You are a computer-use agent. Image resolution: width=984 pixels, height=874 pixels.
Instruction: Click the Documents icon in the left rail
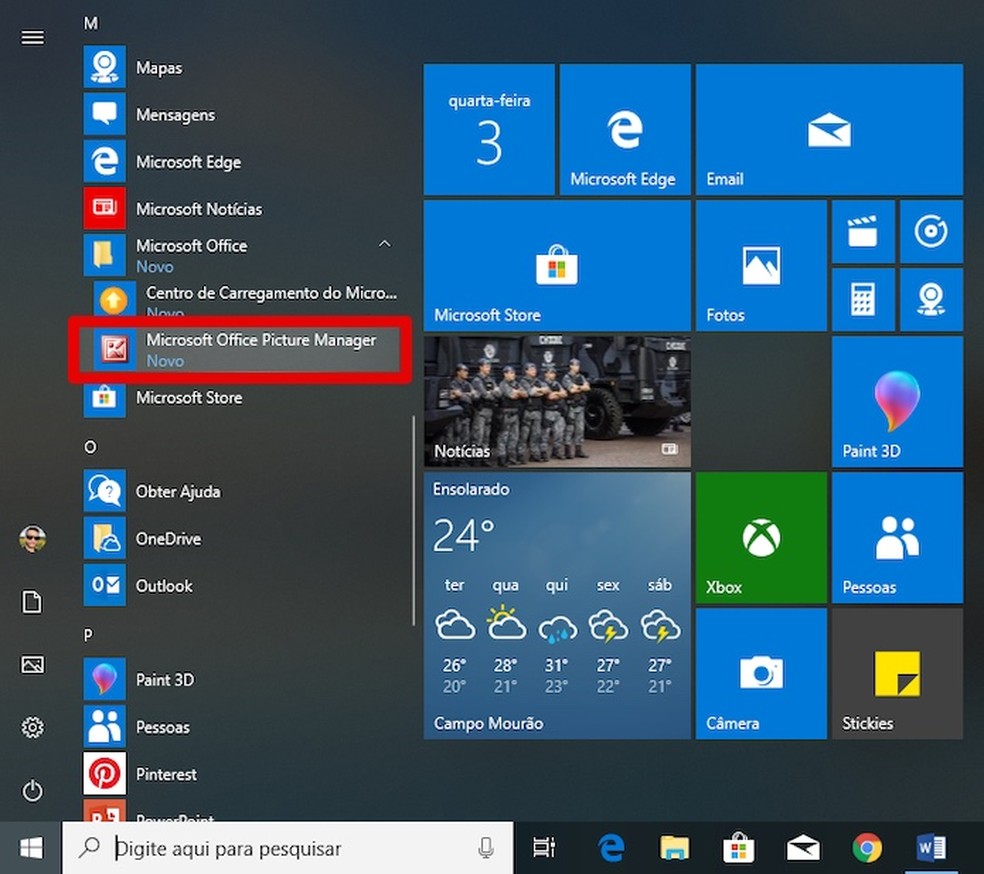pos(31,602)
